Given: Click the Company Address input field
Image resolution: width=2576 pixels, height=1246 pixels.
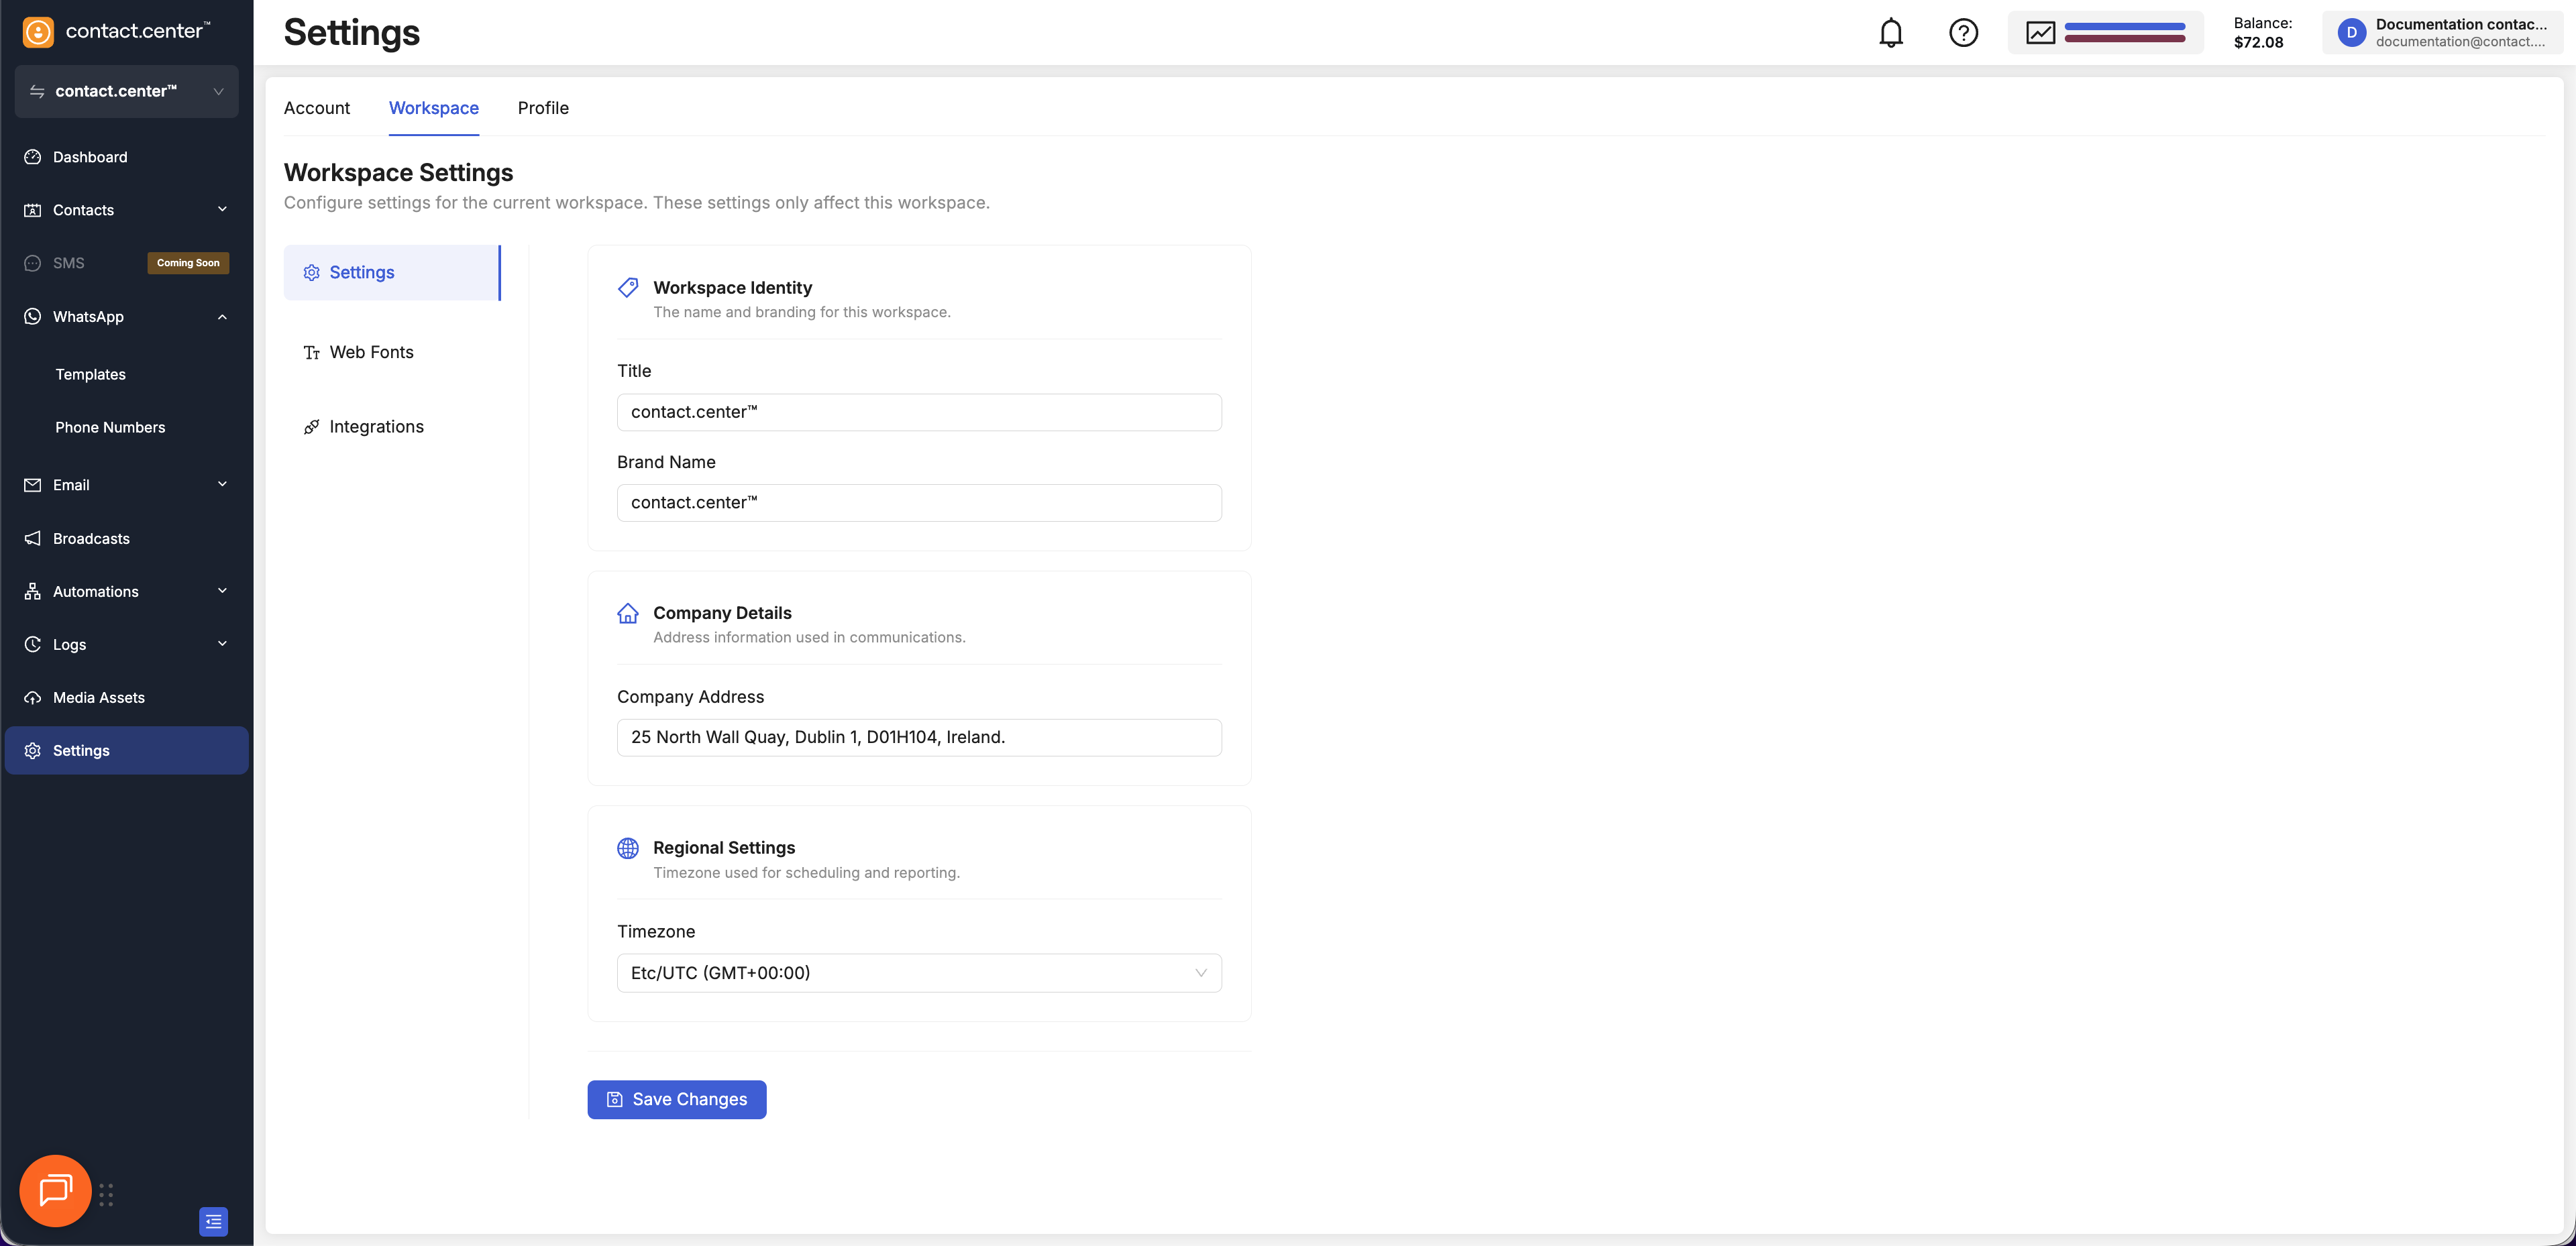Looking at the screenshot, I should click(x=918, y=737).
